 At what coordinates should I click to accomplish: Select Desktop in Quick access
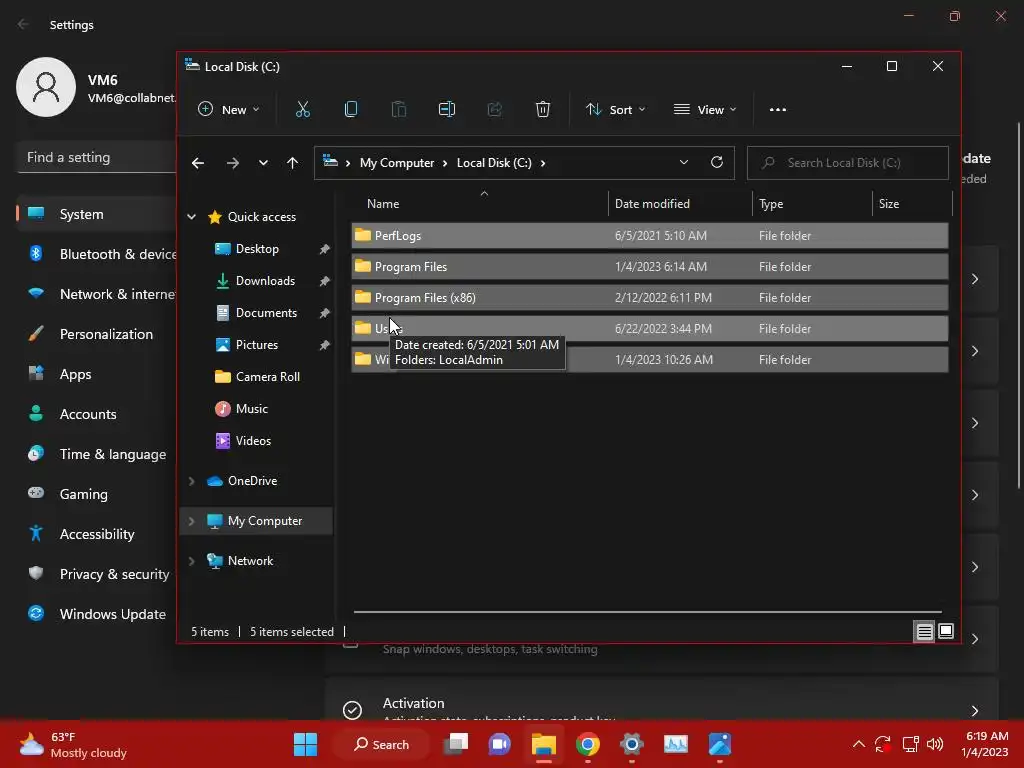pyautogui.click(x=257, y=249)
